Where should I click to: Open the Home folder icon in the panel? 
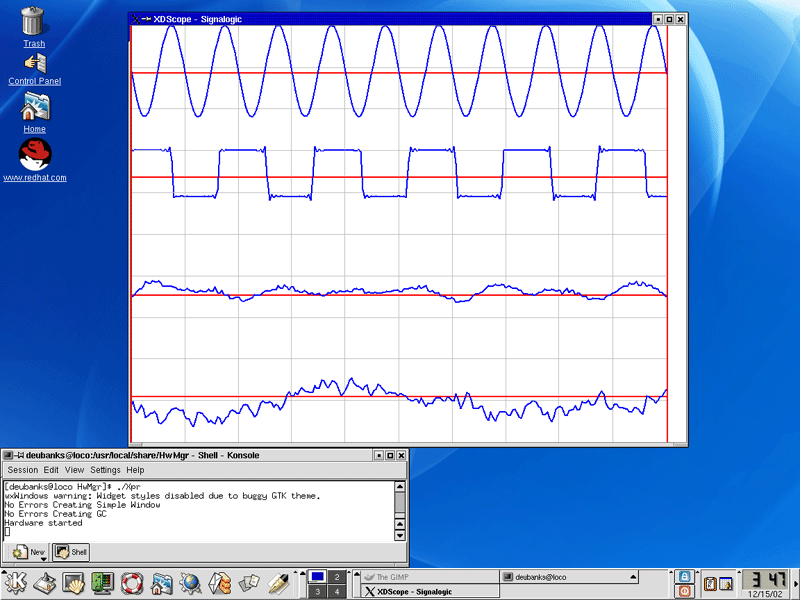coord(162,584)
